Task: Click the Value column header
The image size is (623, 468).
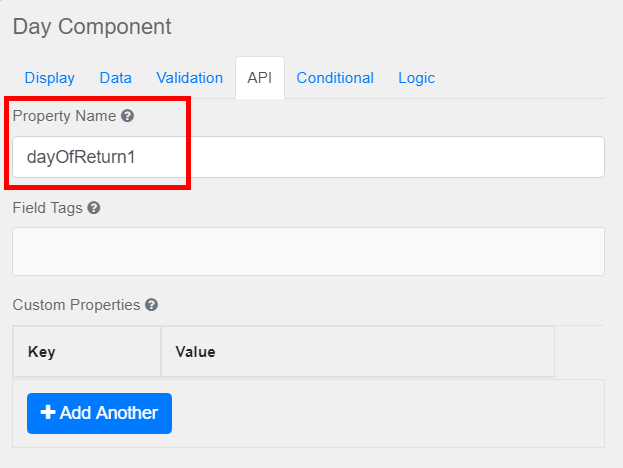Action: (195, 352)
